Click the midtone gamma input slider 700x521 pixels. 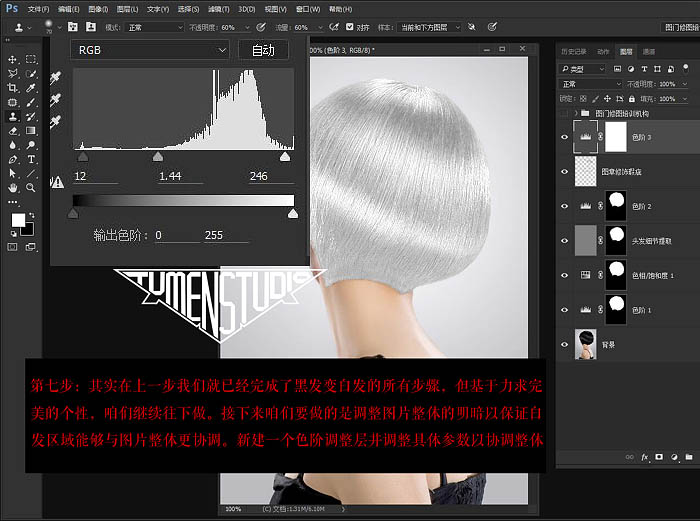[x=158, y=156]
